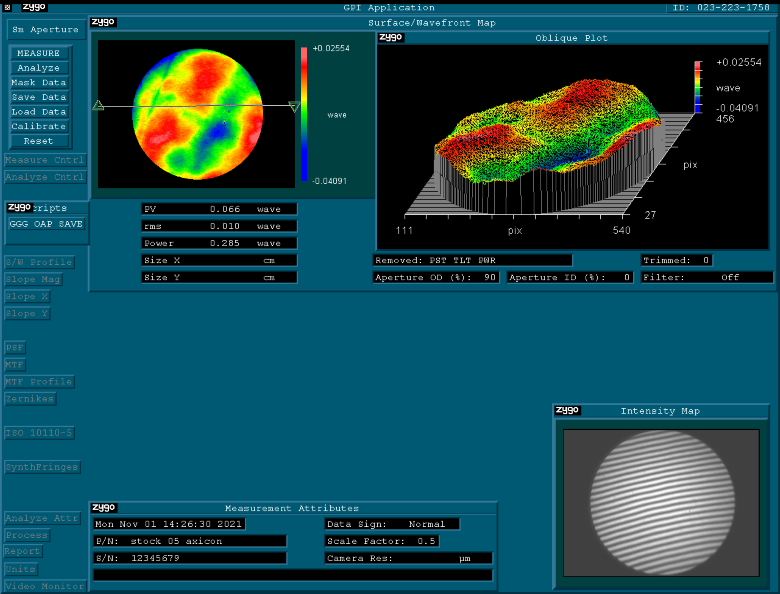Viewport: 780px width, 594px height.
Task: Click the Oblique Plot color scale bar
Action: coord(698,87)
